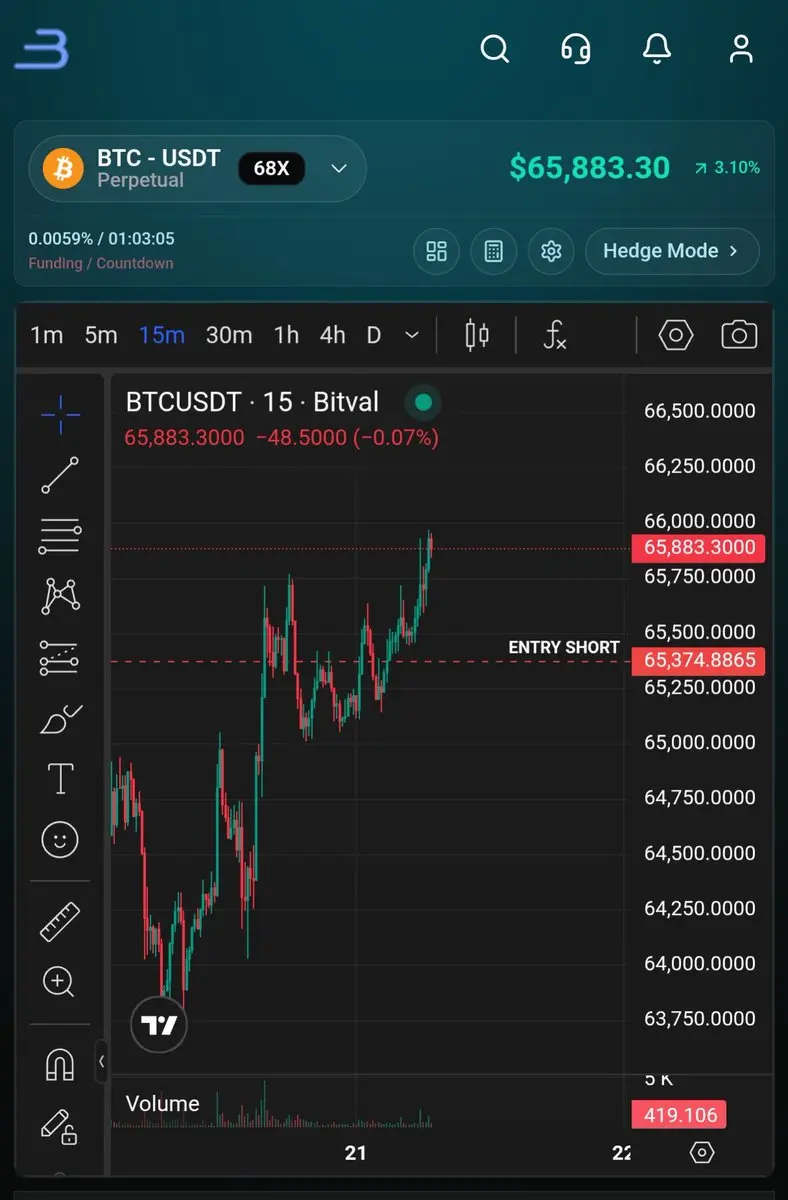This screenshot has width=788, height=1200.
Task: Expand the BTC - USDT pair selector chevron
Action: 339,168
